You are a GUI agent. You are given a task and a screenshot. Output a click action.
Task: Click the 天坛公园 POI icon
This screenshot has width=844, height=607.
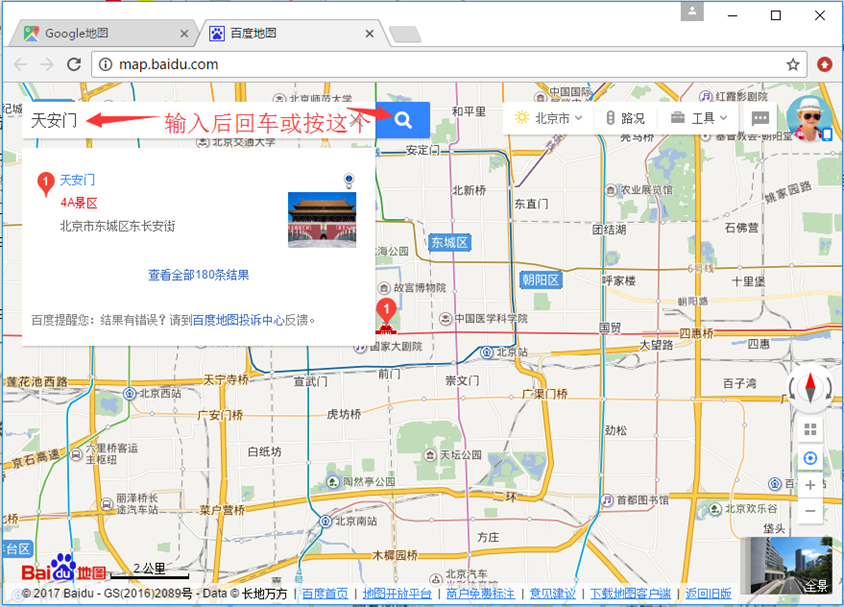point(430,455)
